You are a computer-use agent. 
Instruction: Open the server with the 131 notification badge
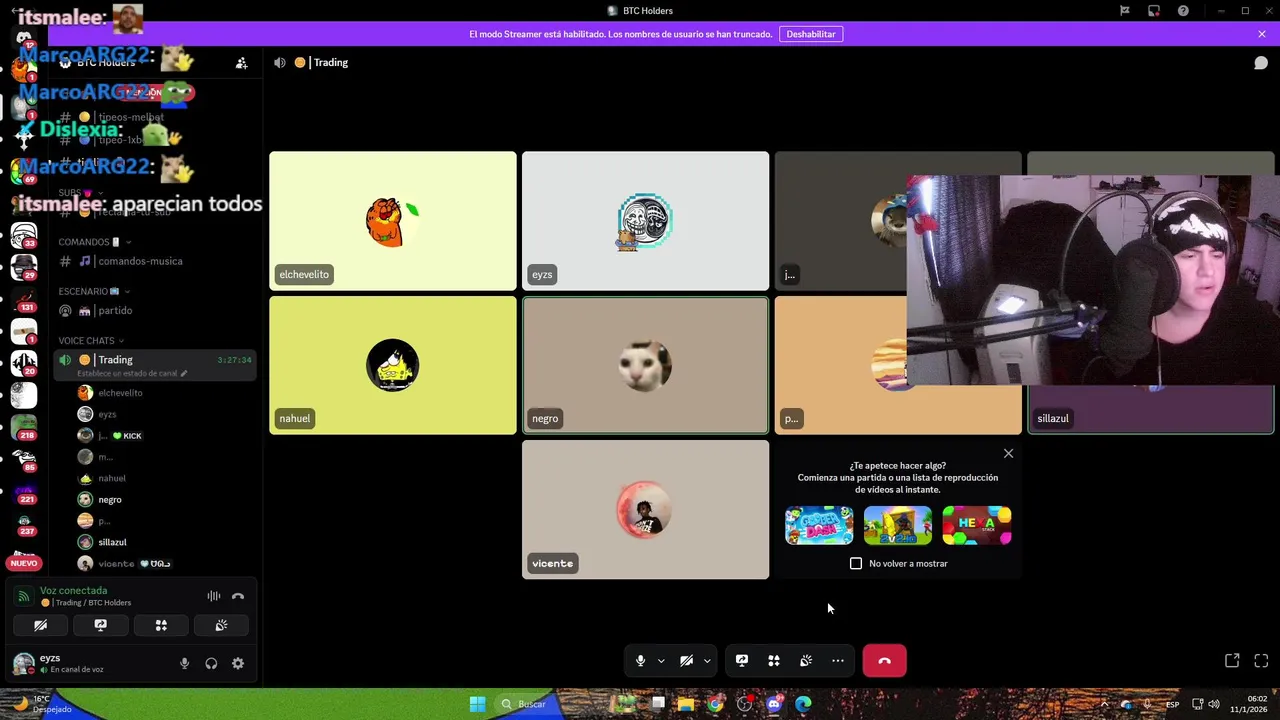click(24, 299)
